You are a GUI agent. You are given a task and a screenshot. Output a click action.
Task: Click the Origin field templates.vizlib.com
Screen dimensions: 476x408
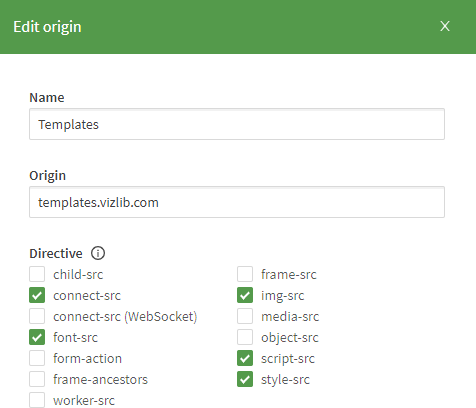click(237, 202)
